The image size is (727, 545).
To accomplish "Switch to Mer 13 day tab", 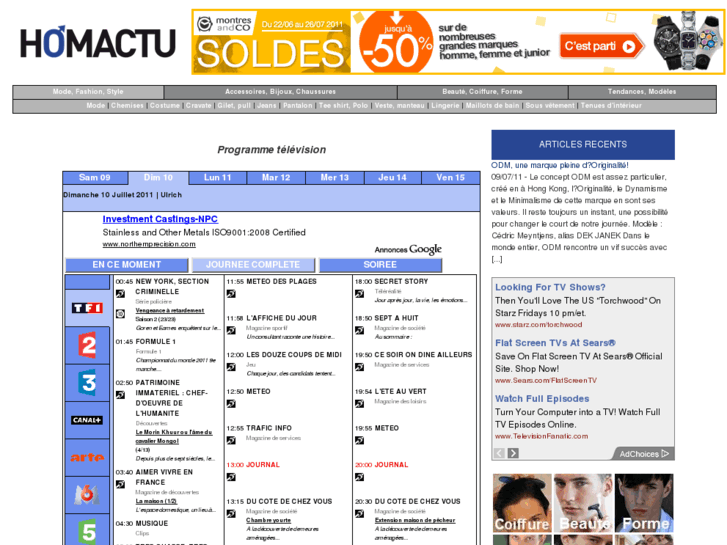I will point(335,178).
